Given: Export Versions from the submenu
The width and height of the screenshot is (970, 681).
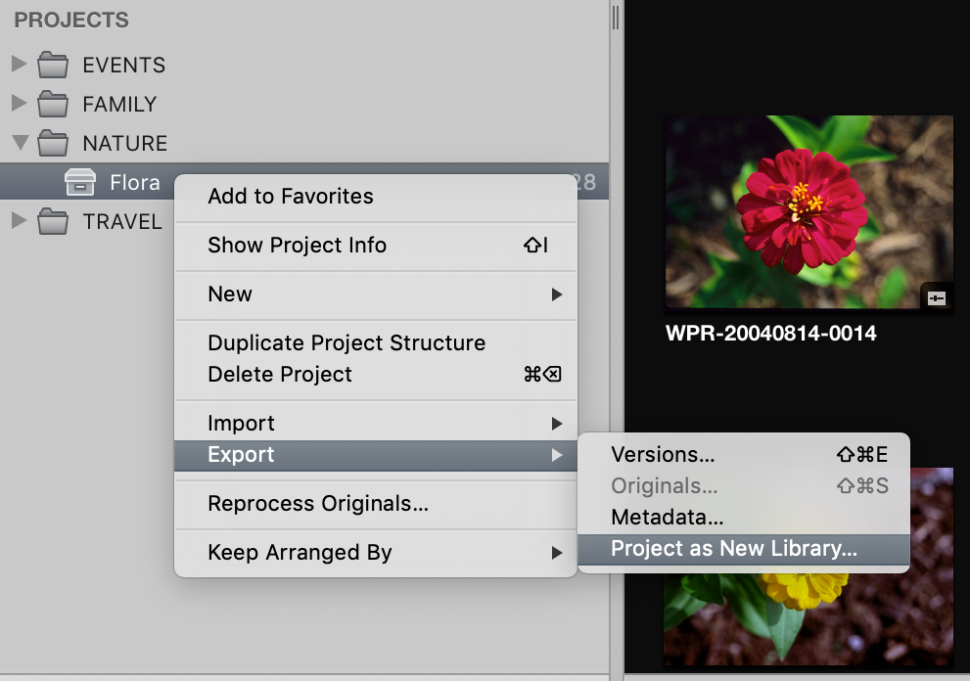Looking at the screenshot, I should tap(662, 455).
